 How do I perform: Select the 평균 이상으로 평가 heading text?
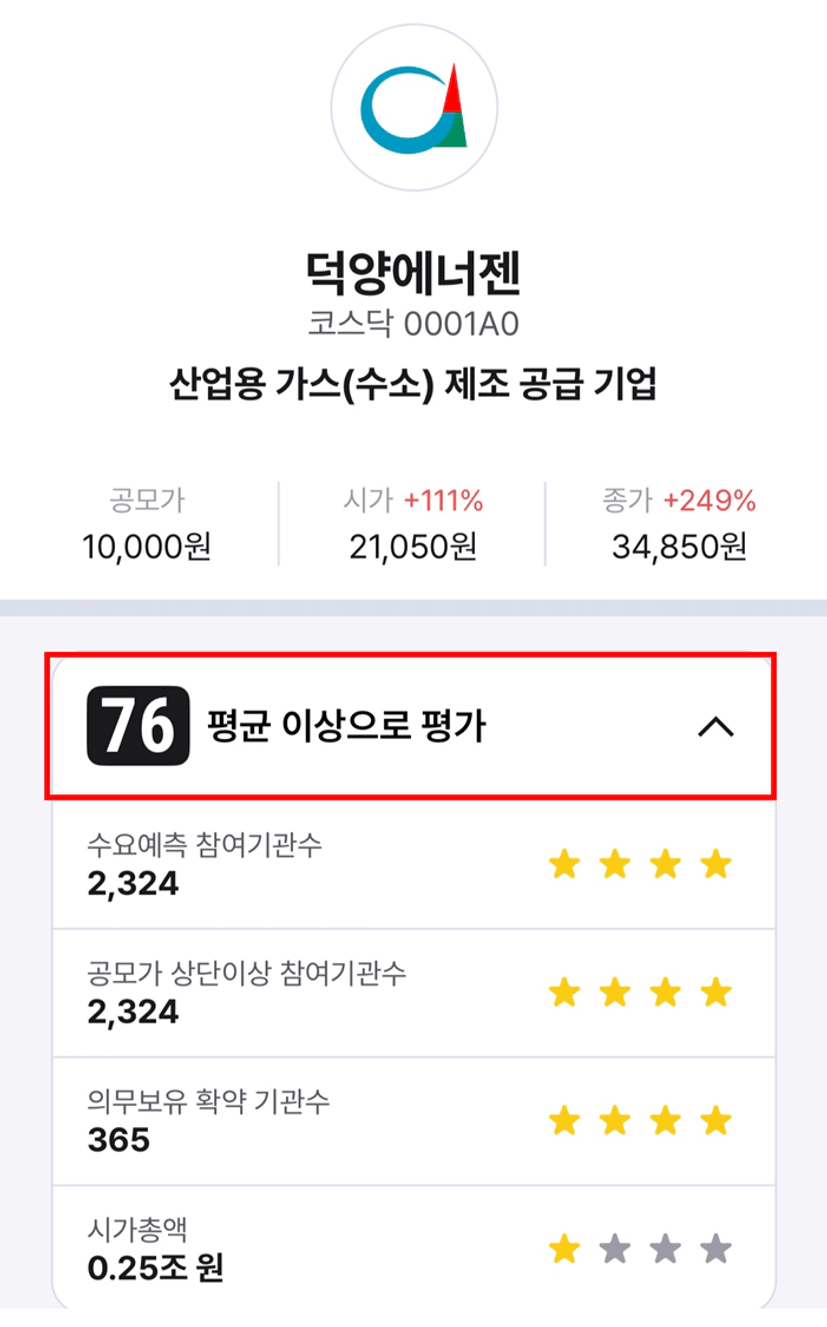point(345,727)
